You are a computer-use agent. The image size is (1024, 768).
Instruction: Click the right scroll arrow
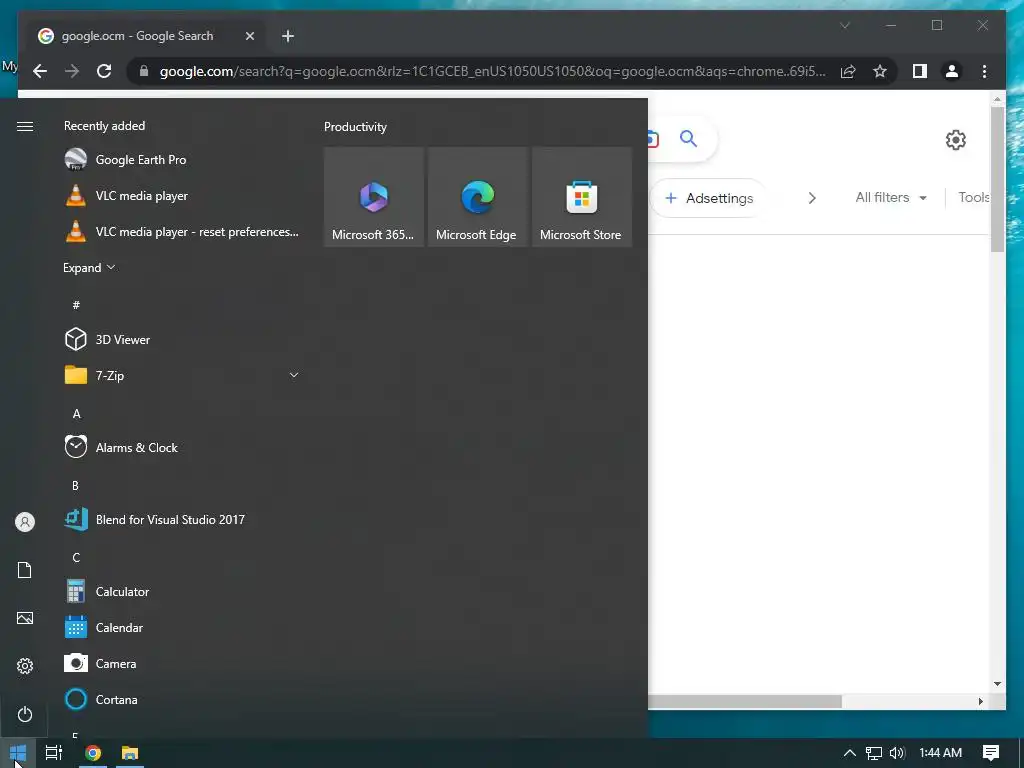[x=981, y=701]
